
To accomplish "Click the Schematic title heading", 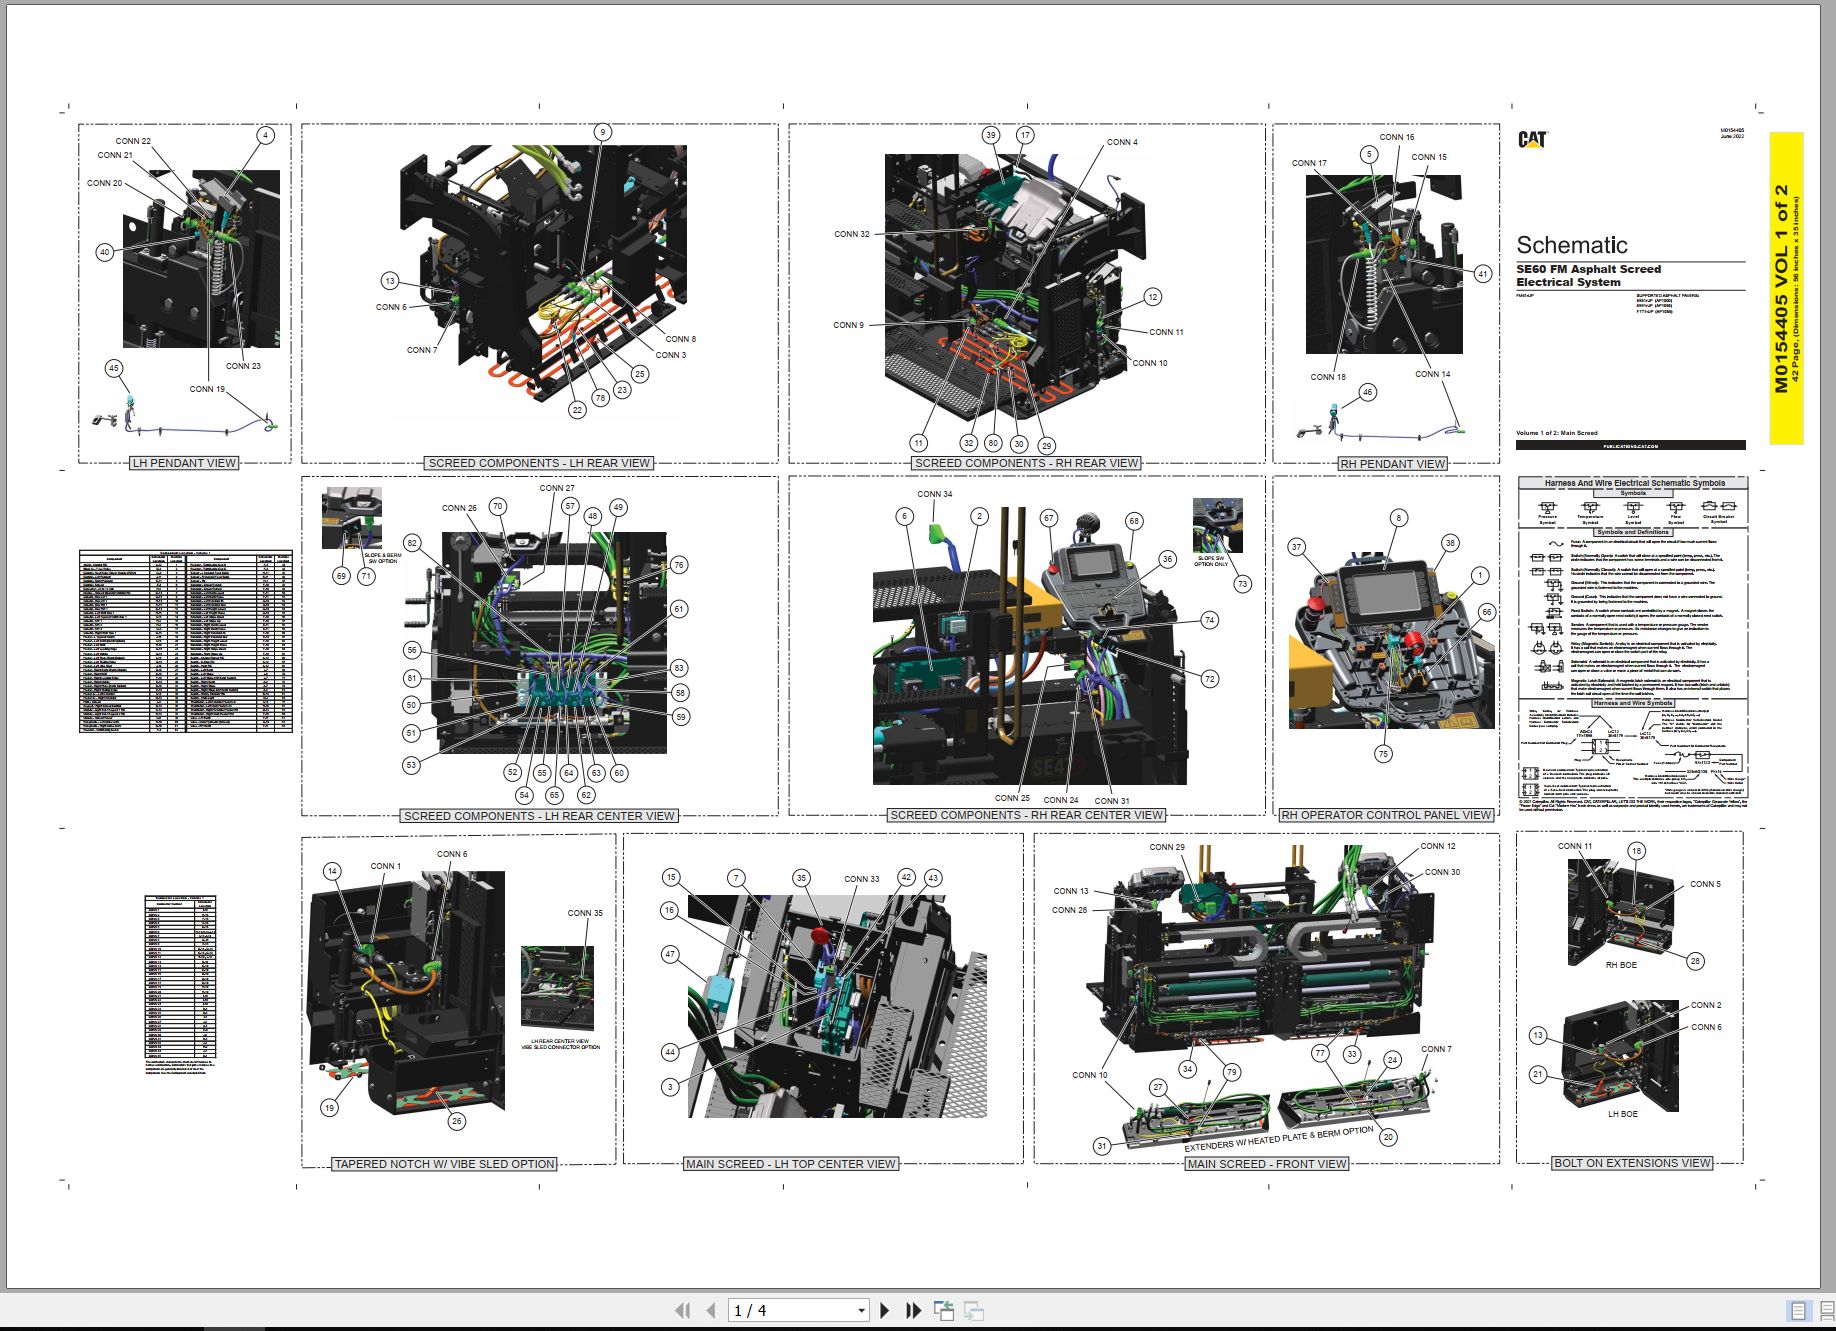I will tap(1571, 245).
